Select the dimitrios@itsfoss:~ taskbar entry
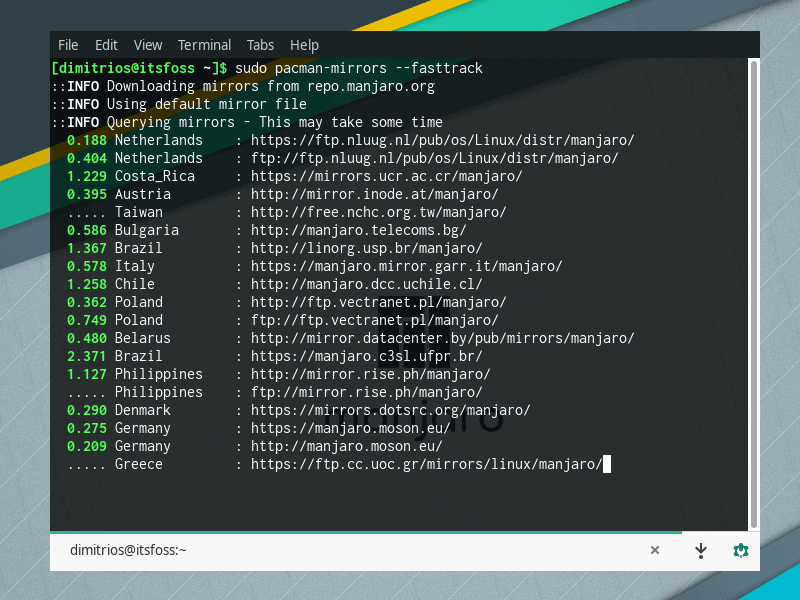 tap(128, 550)
